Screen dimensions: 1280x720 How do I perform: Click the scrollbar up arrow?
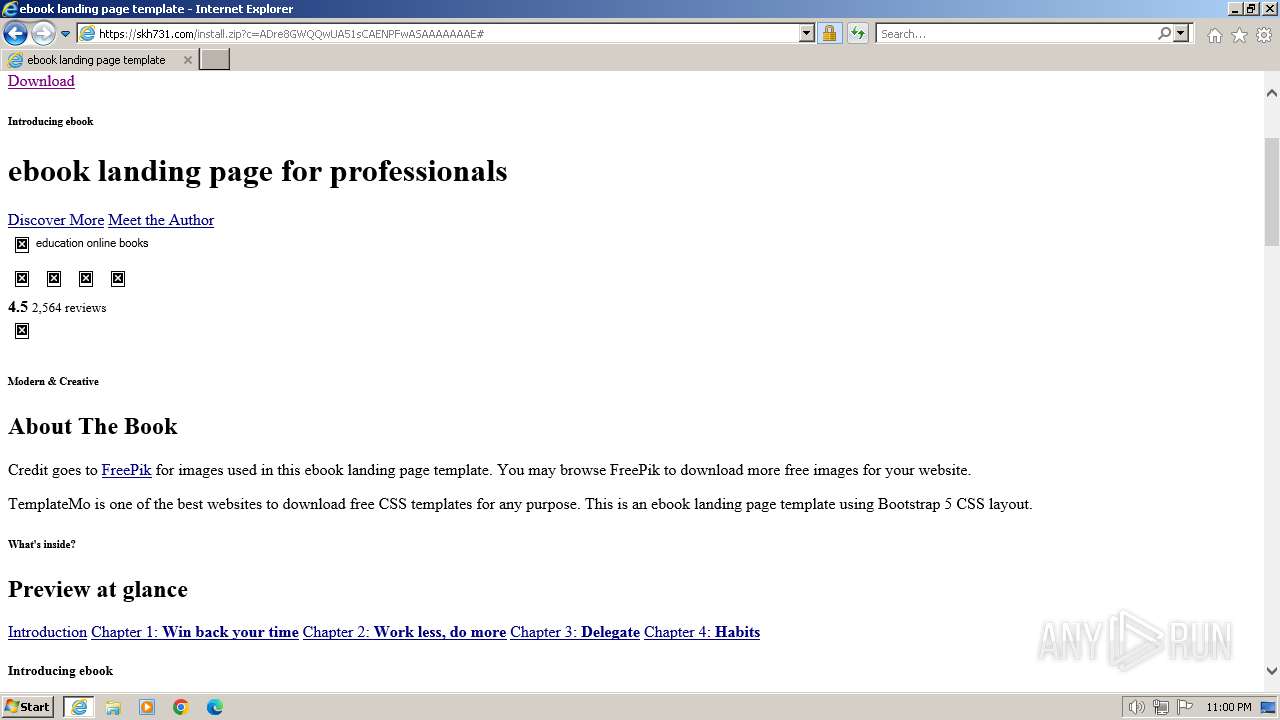pyautogui.click(x=1272, y=93)
